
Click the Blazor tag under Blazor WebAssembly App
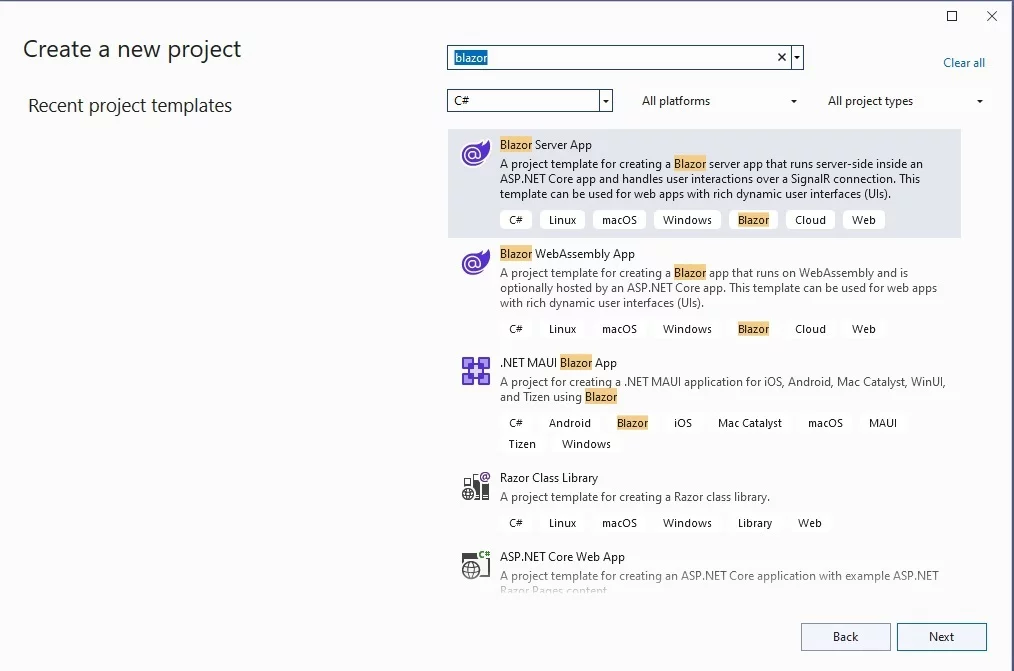pos(753,329)
